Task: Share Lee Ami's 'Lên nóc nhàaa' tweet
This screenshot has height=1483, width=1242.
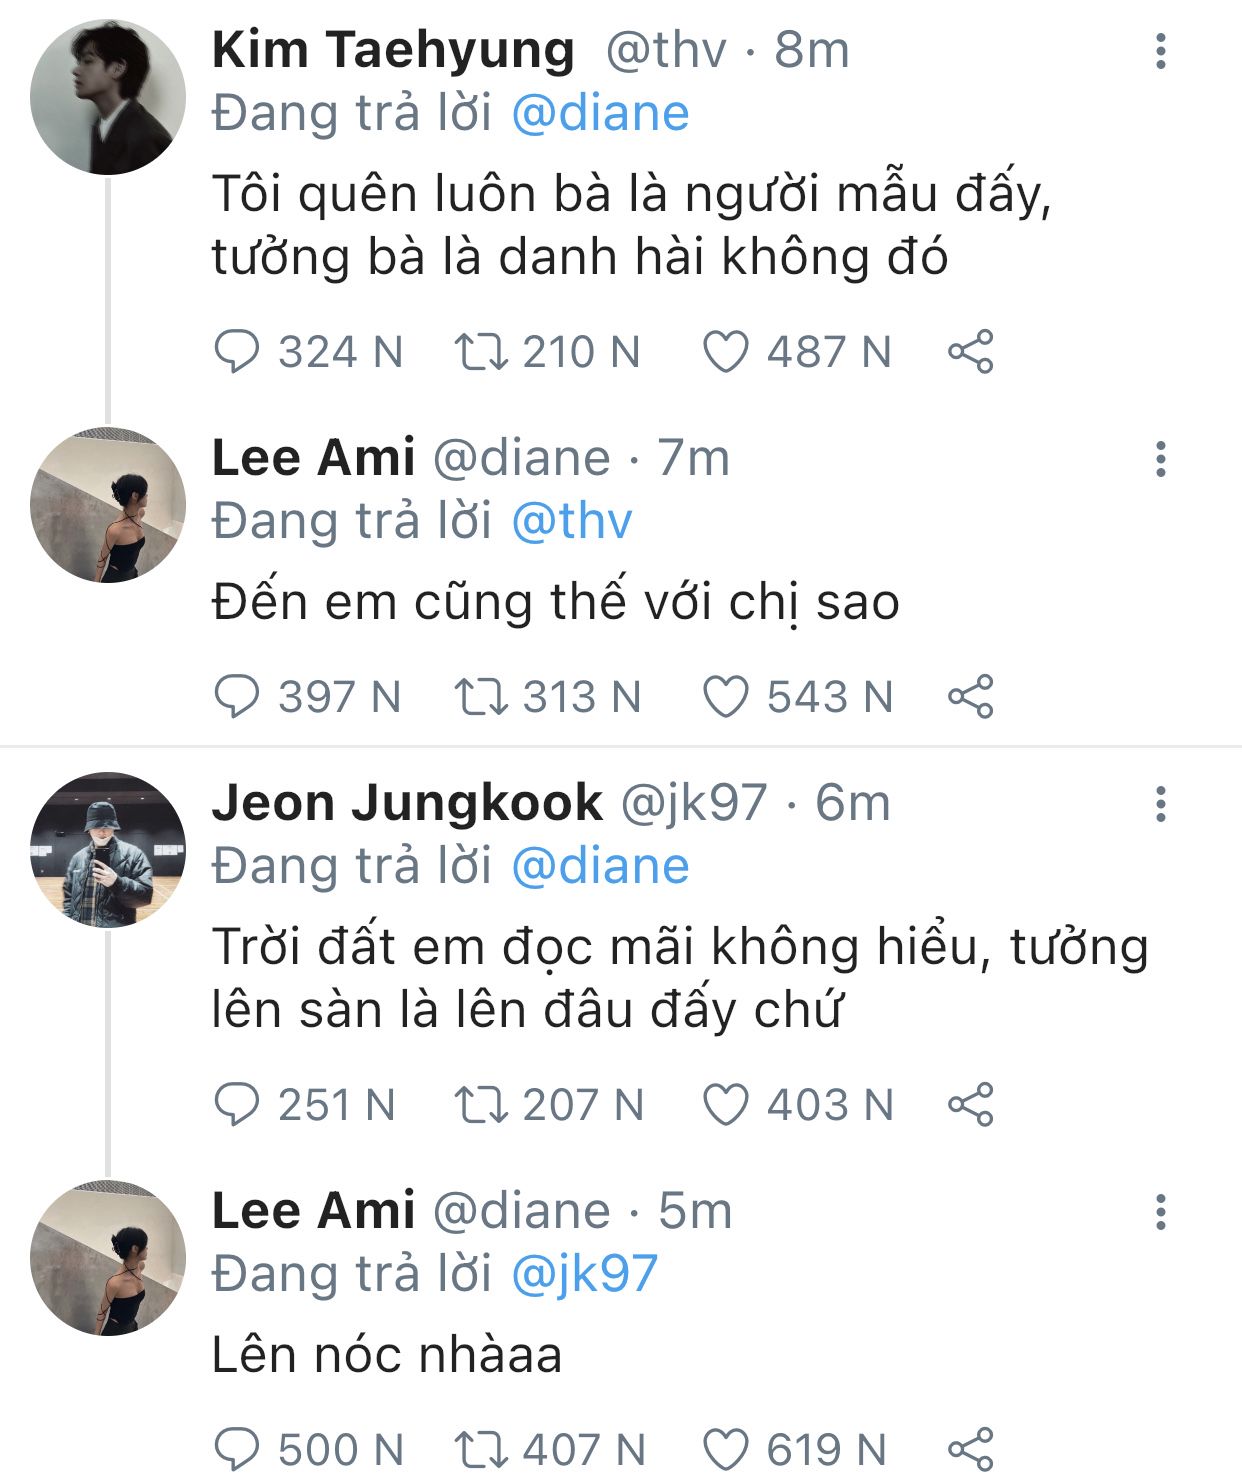Action: 970,1449
